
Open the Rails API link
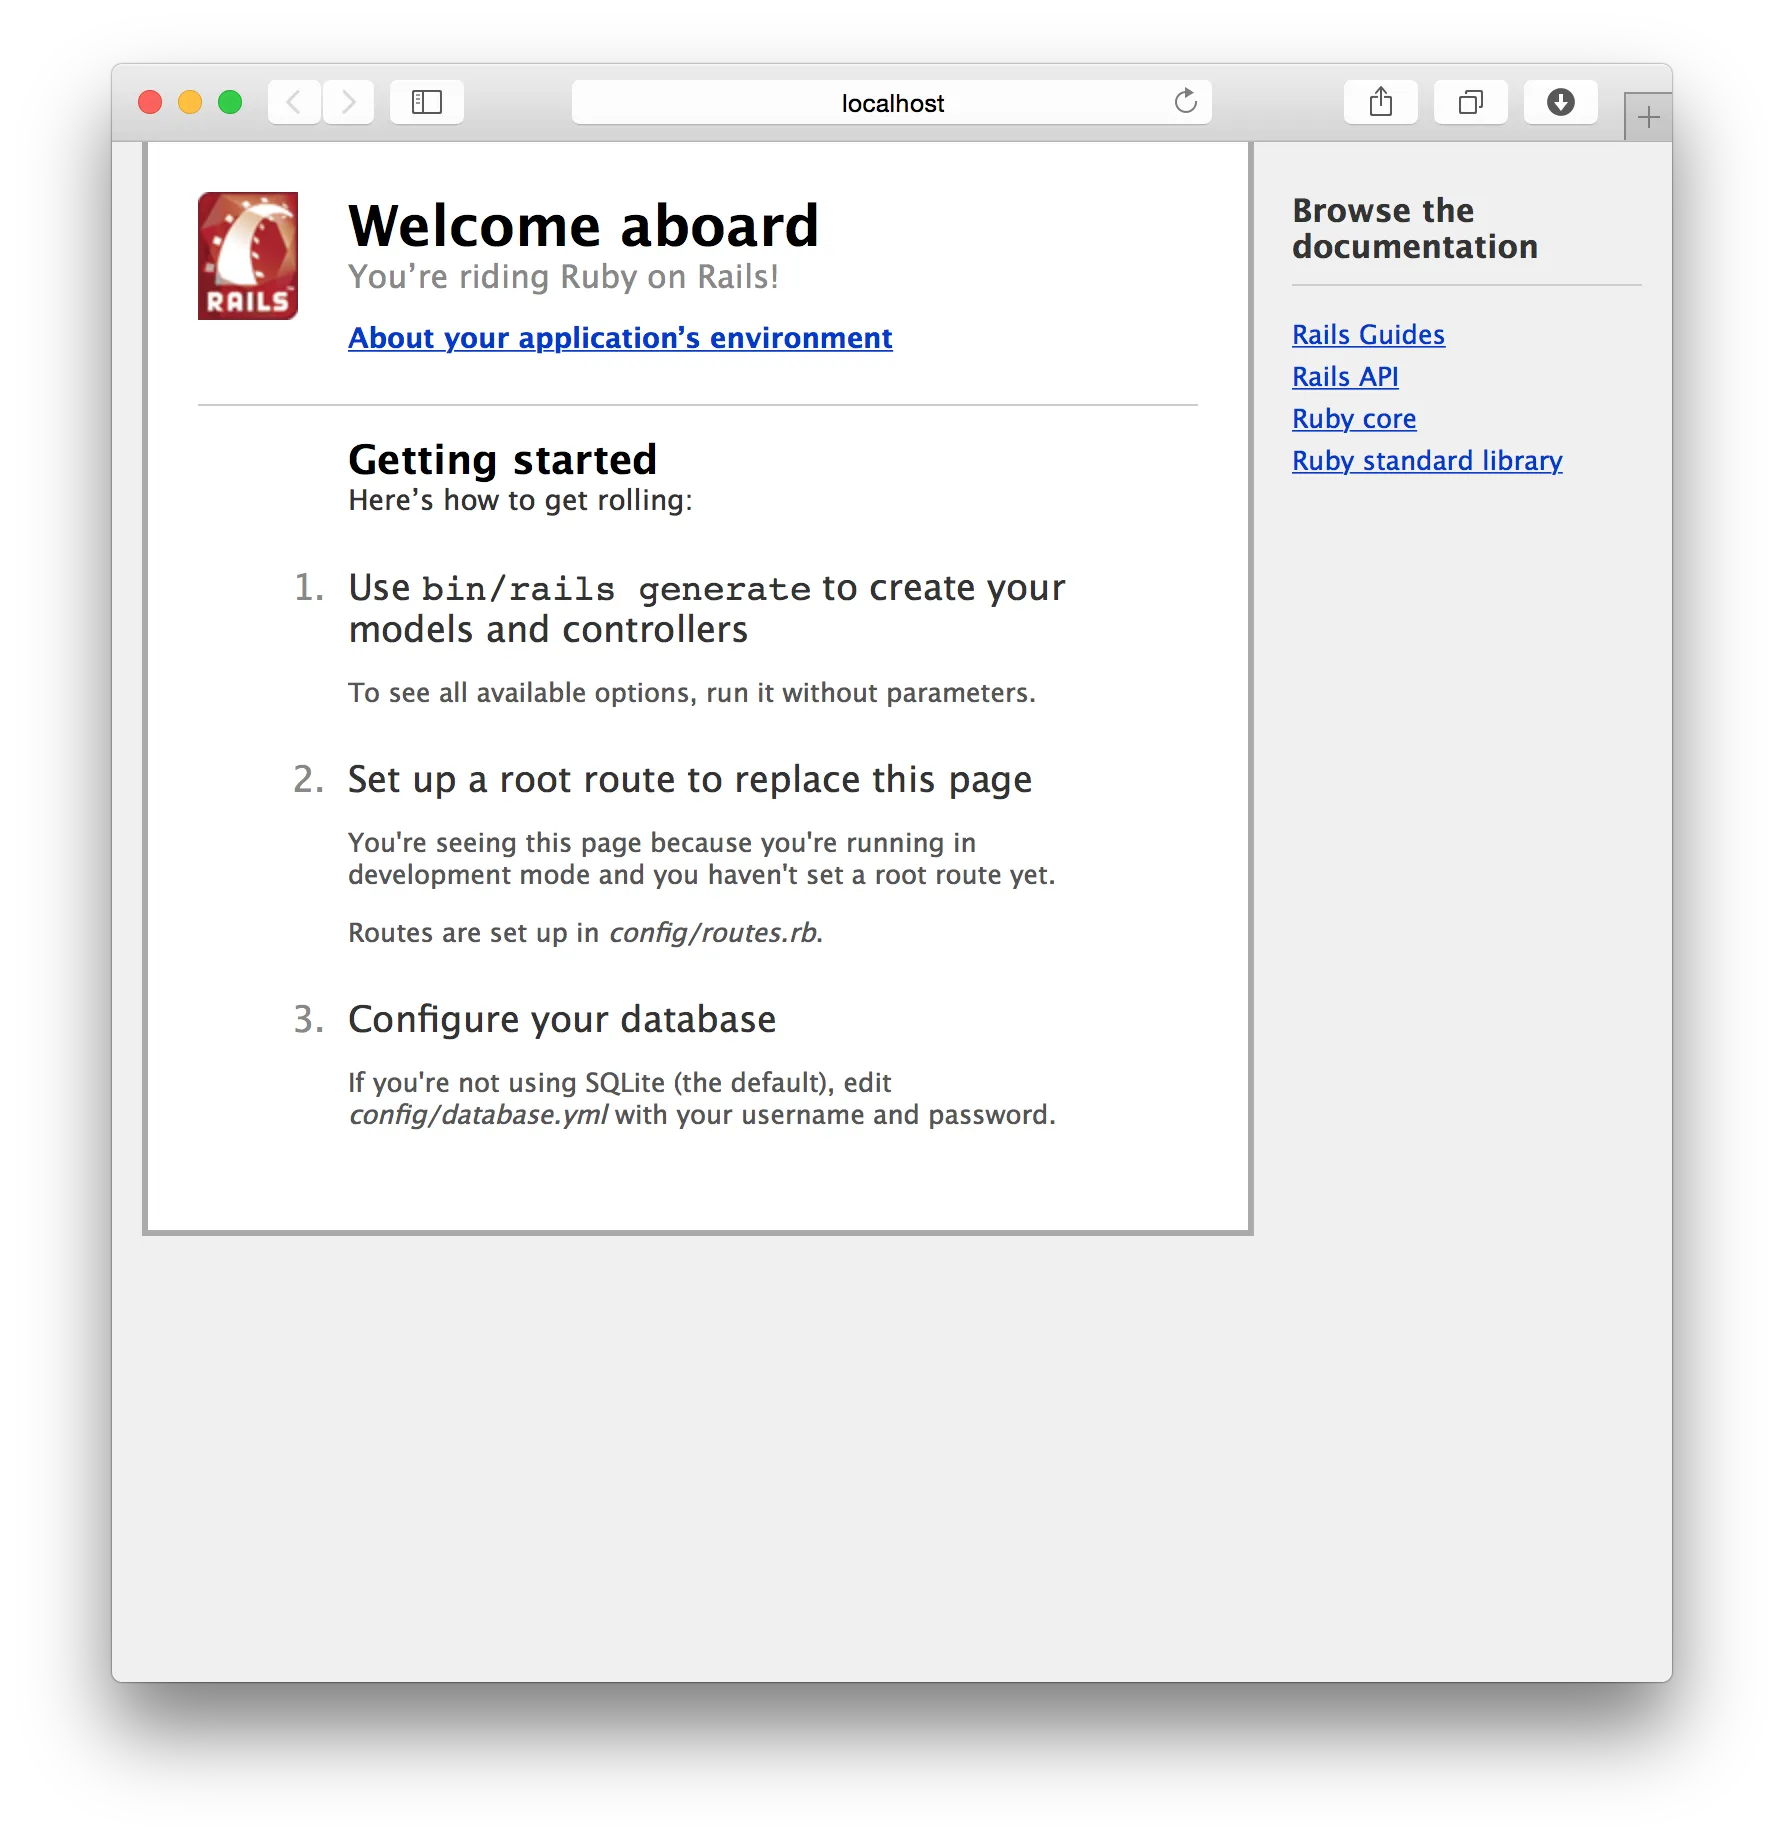pyautogui.click(x=1345, y=377)
